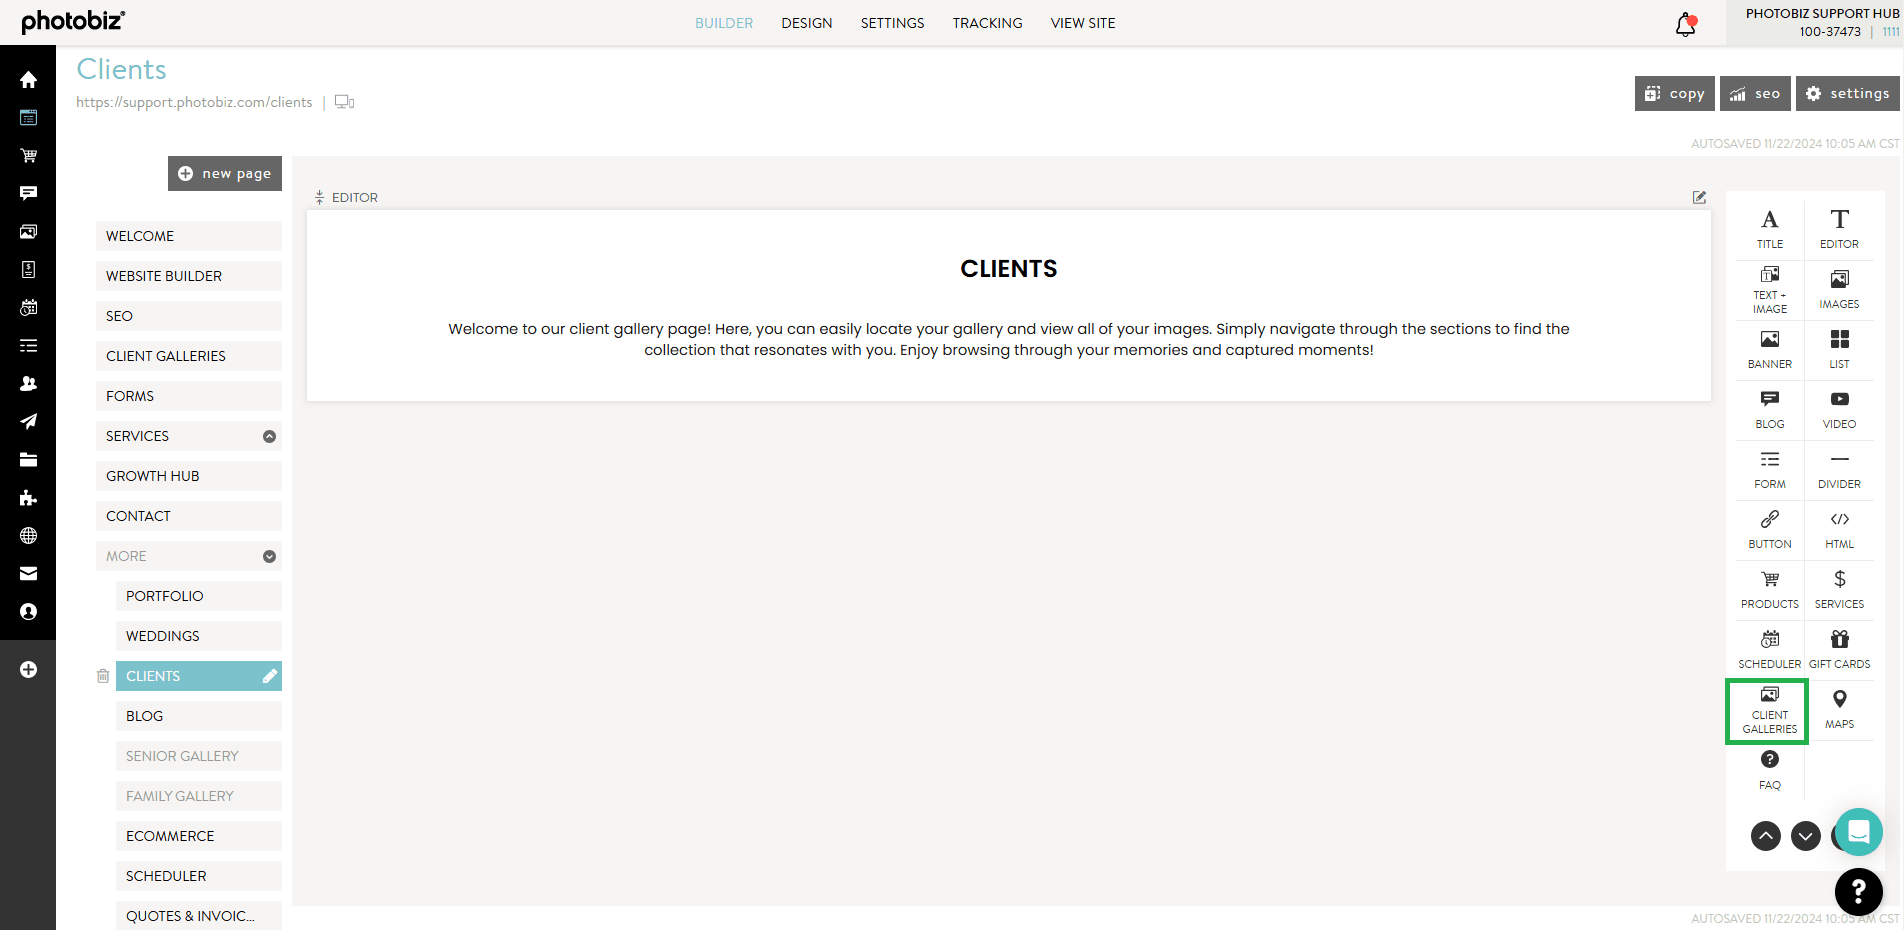Image resolution: width=1904 pixels, height=930 pixels.
Task: Add a Title block from the palette
Action: pyautogui.click(x=1769, y=229)
